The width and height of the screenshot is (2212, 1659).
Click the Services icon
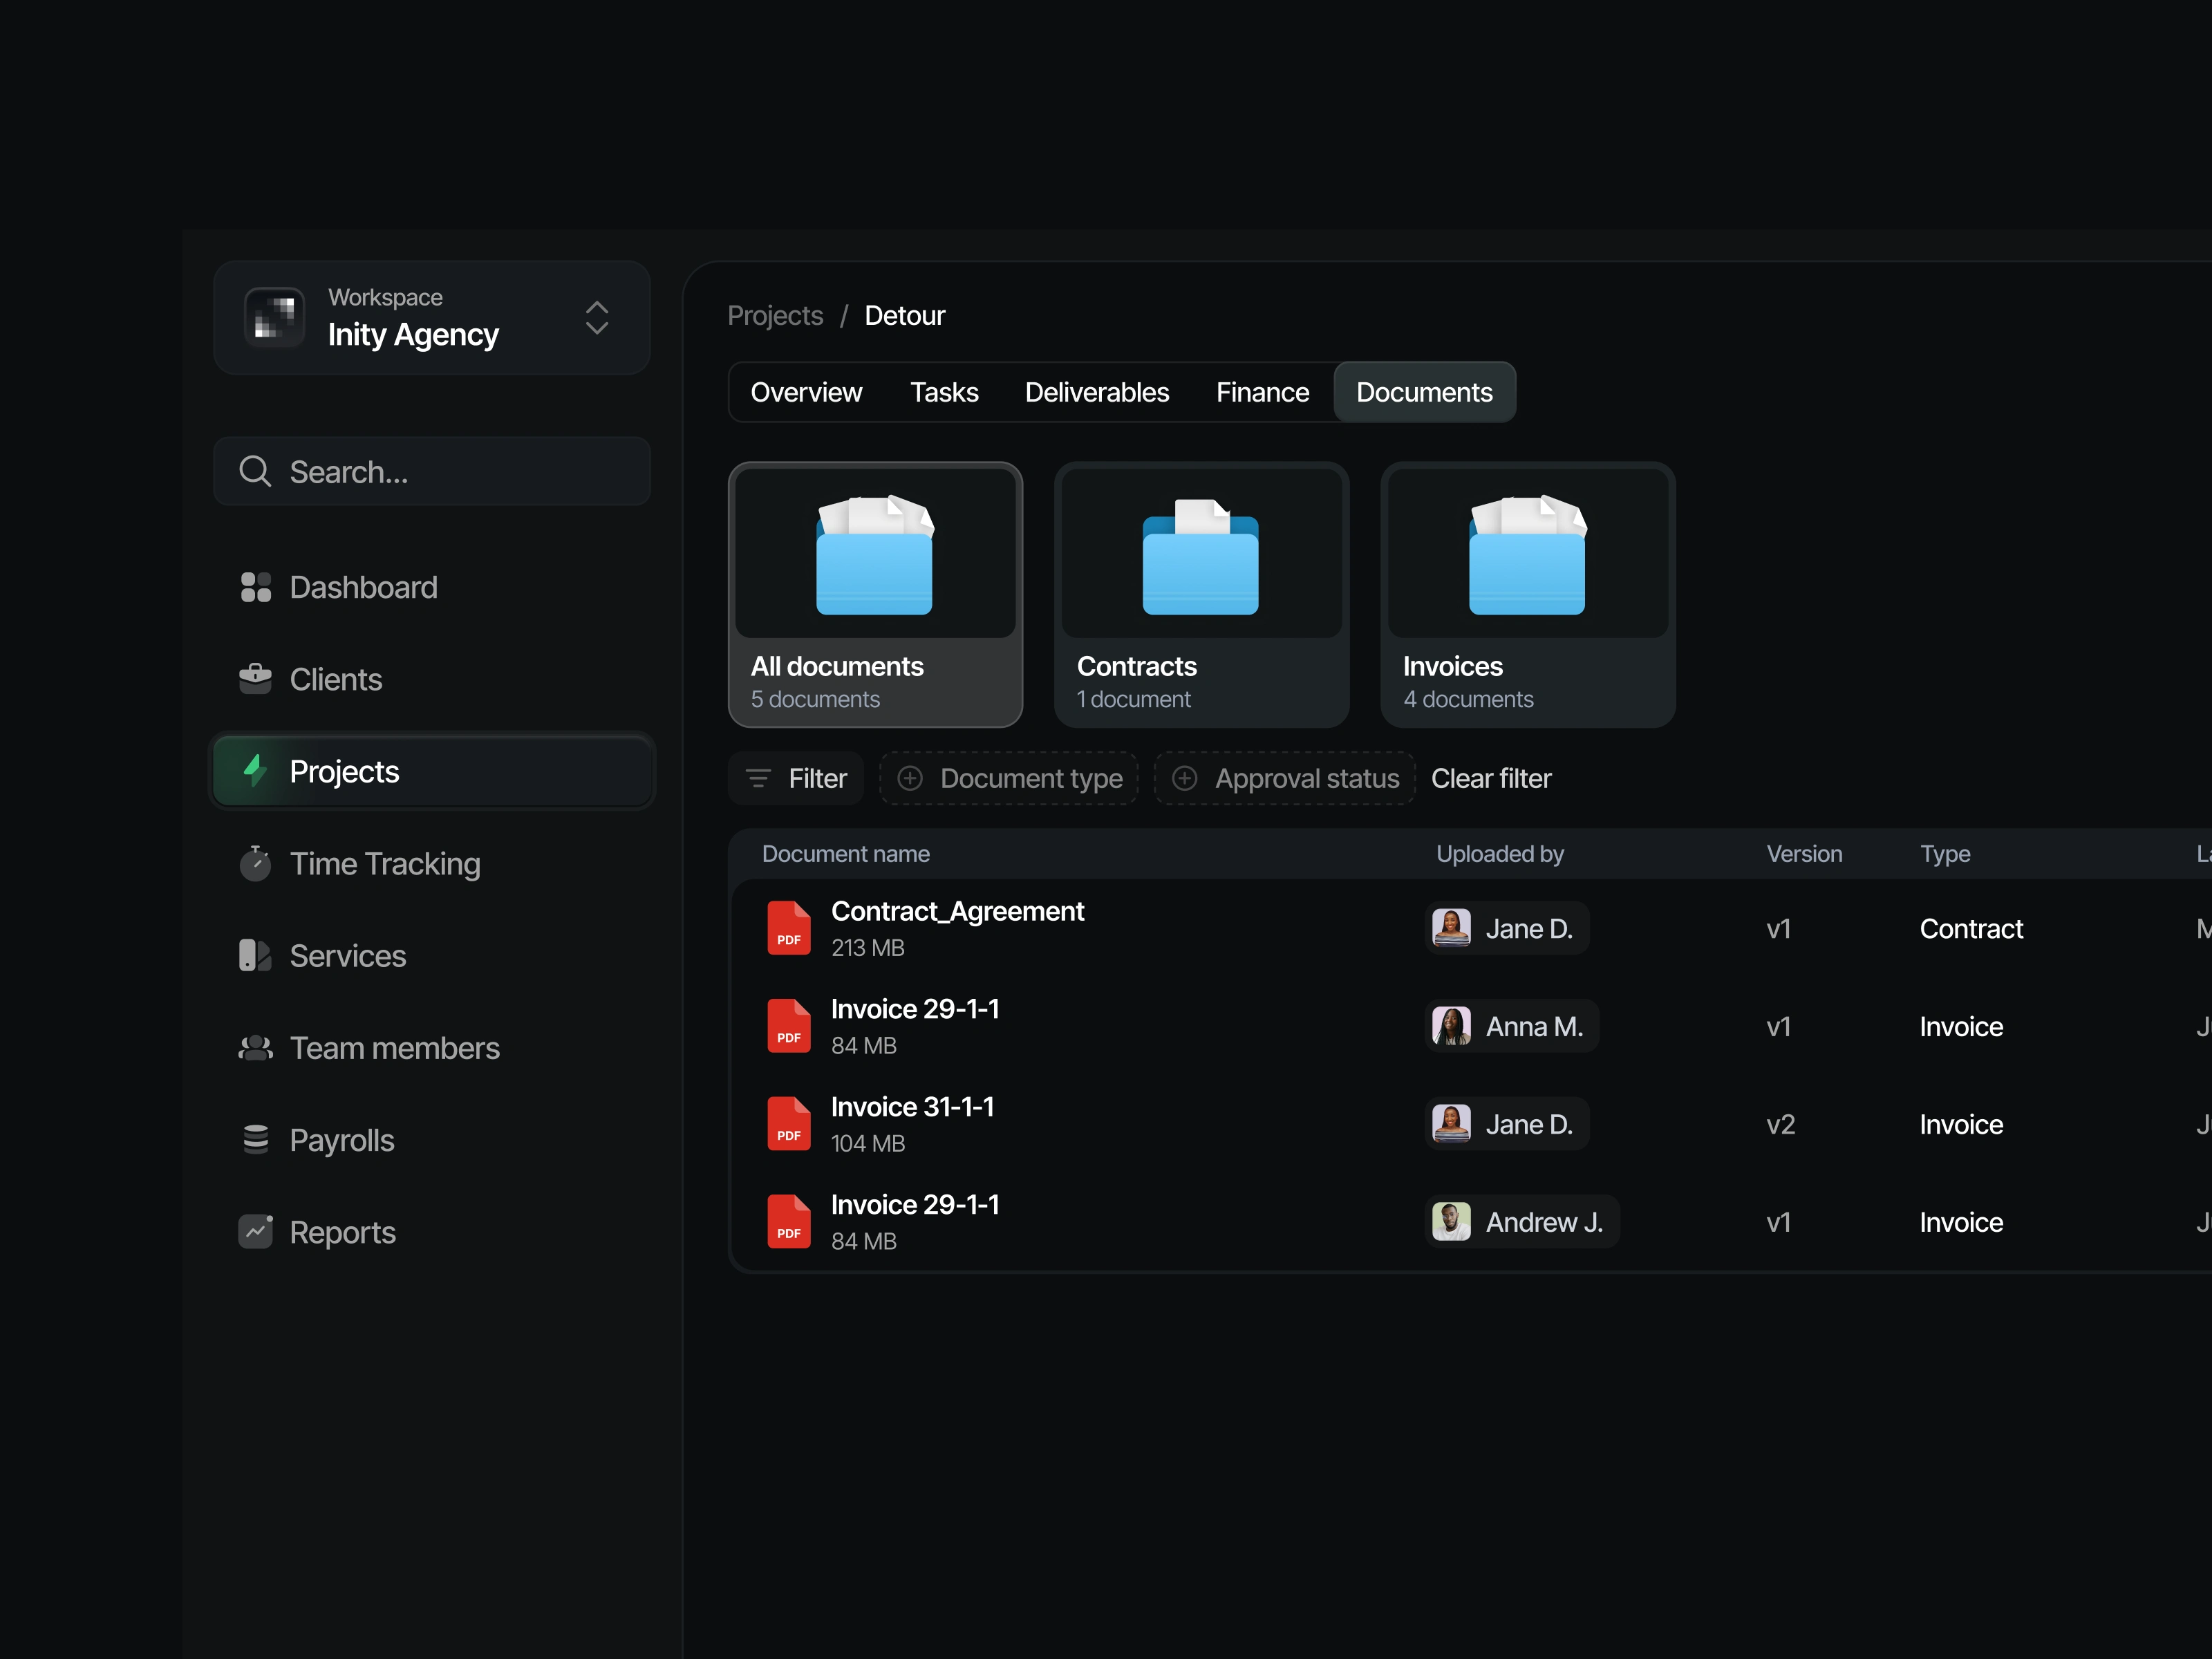255,955
